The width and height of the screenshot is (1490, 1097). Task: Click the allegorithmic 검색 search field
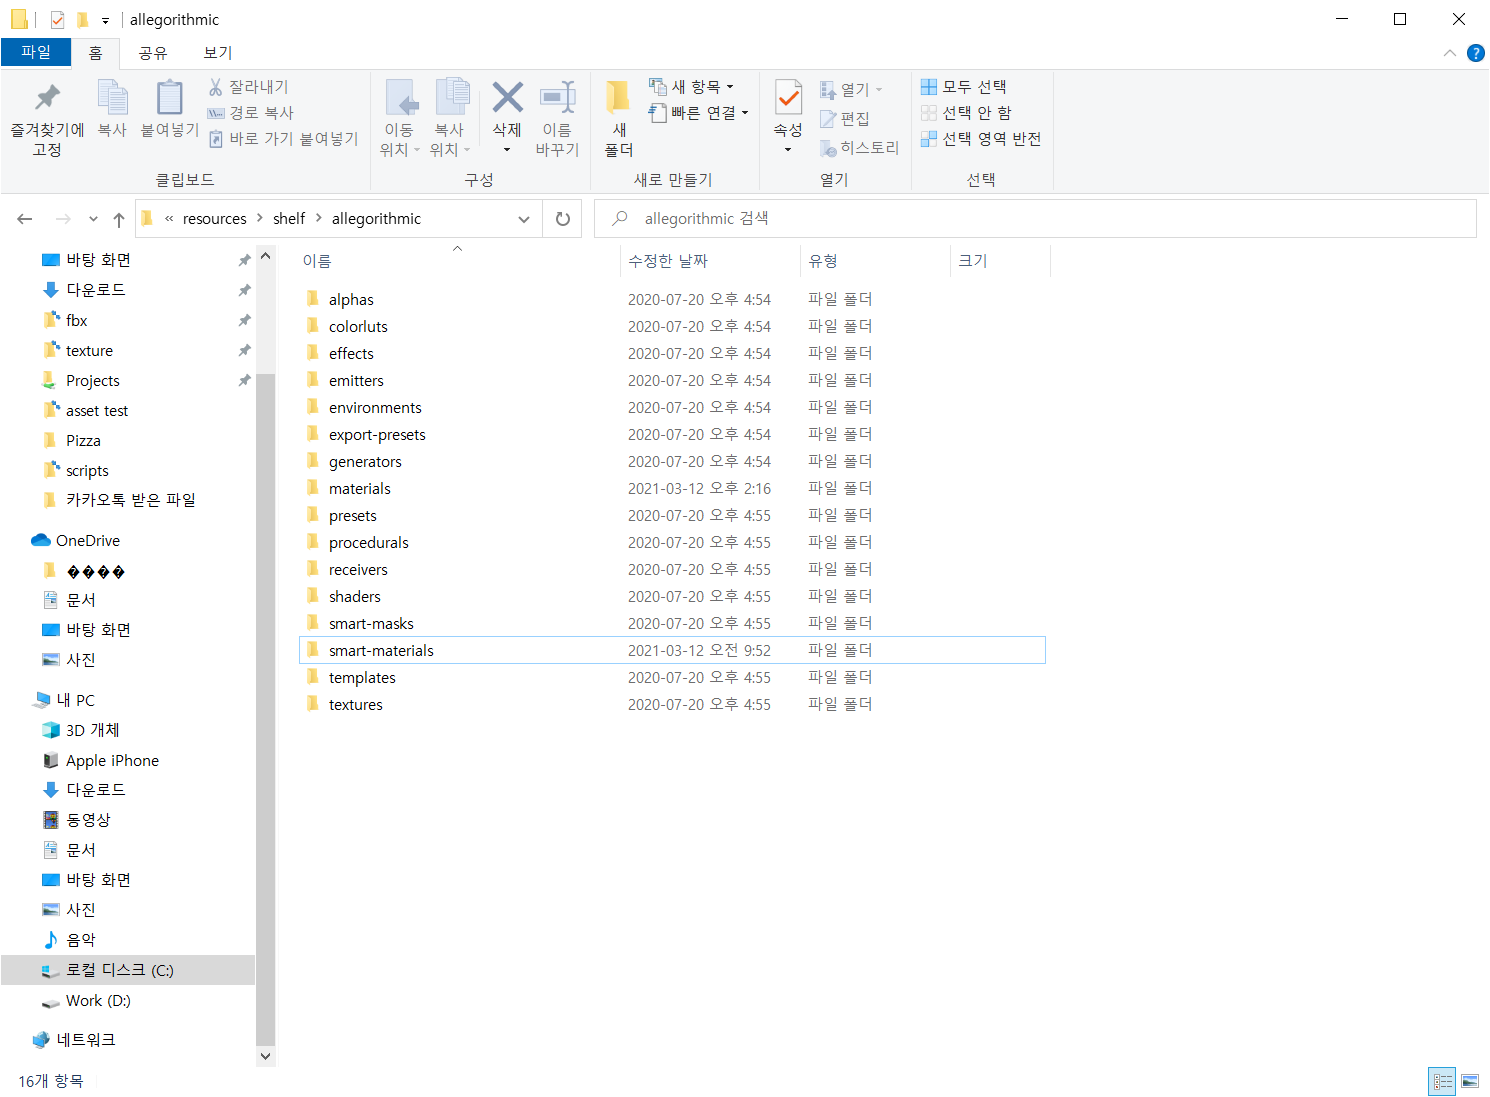1035,219
